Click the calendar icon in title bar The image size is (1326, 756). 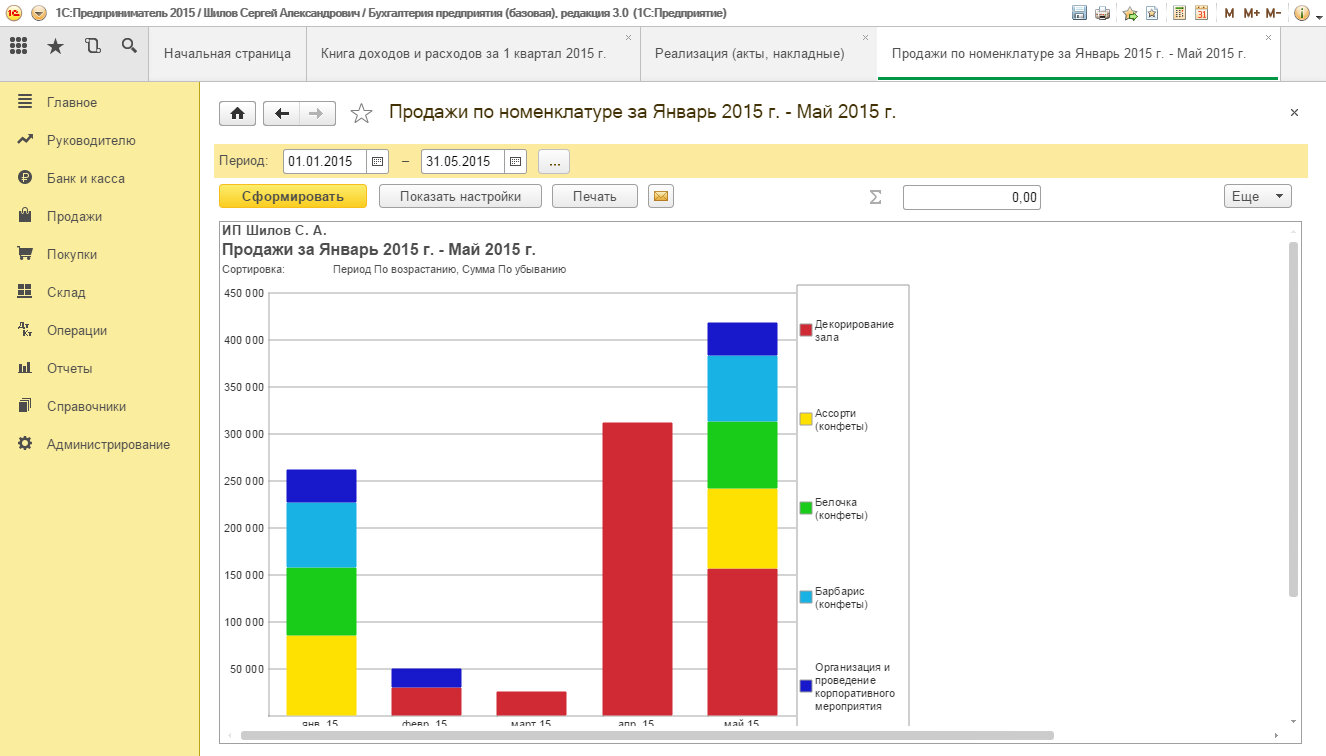(x=1201, y=13)
